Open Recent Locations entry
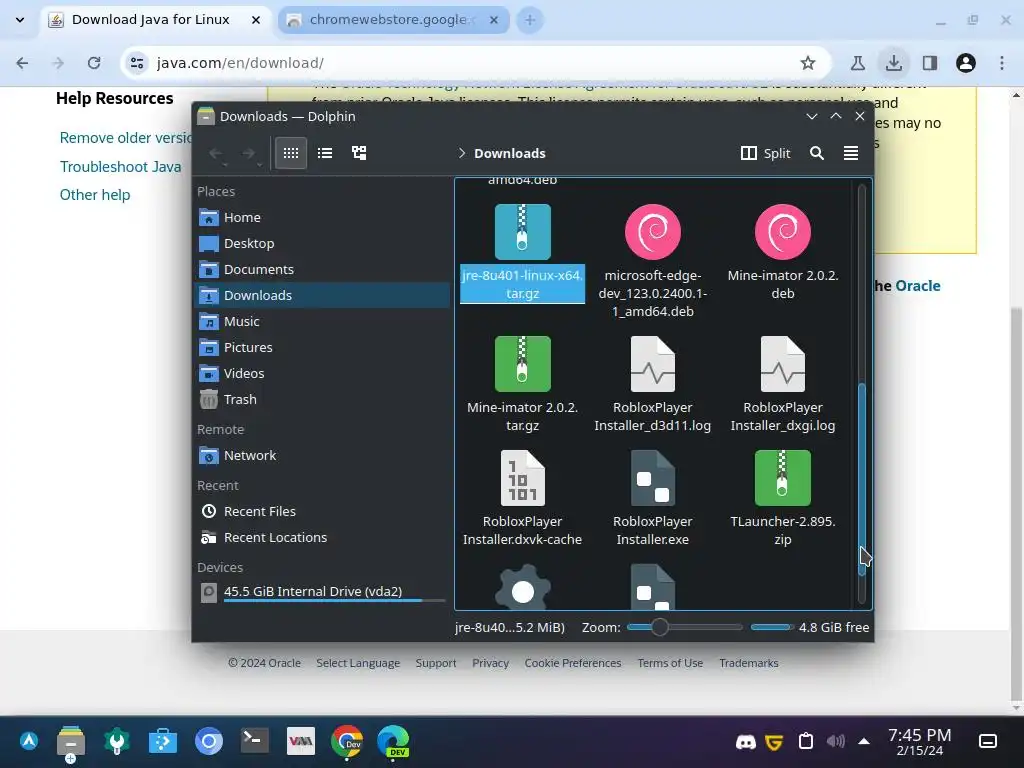 (x=322, y=537)
